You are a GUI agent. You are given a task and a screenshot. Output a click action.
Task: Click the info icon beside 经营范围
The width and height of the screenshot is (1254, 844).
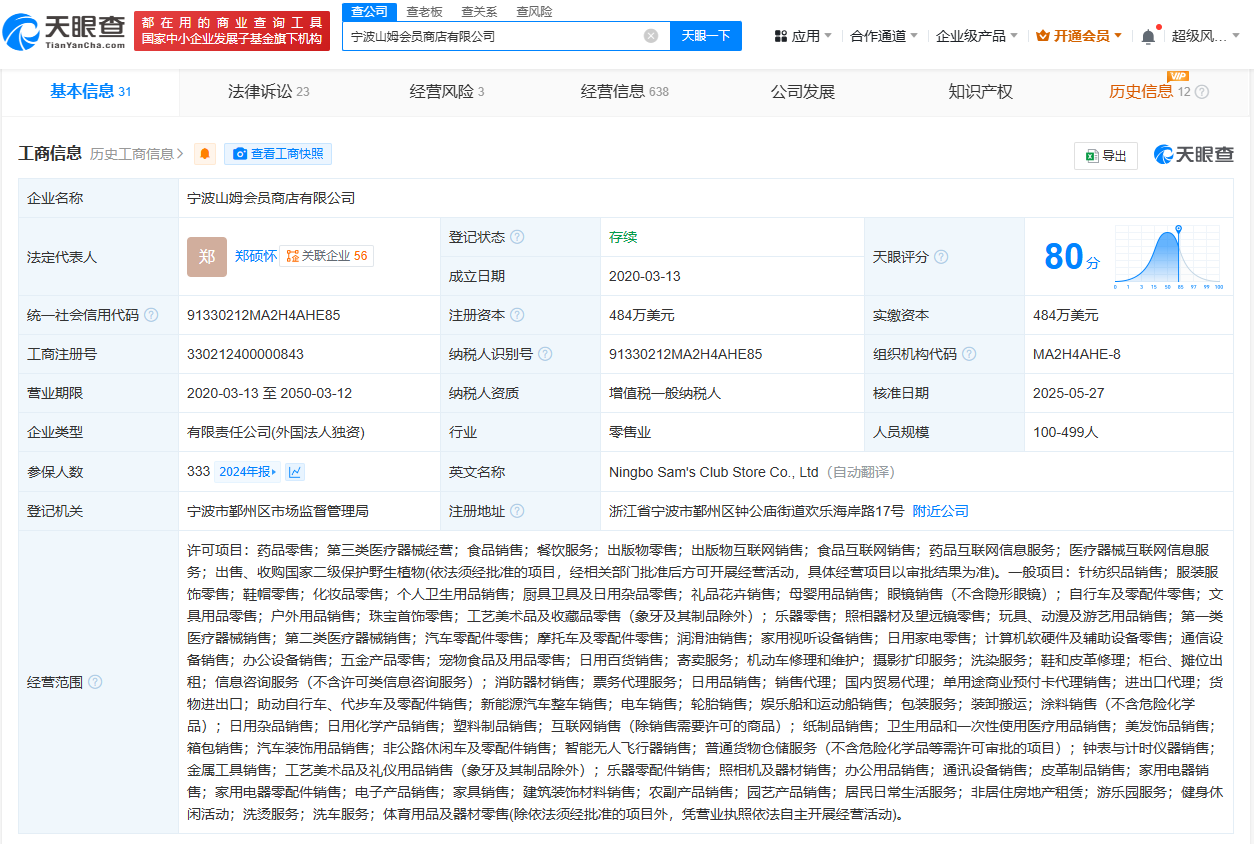tap(95, 682)
